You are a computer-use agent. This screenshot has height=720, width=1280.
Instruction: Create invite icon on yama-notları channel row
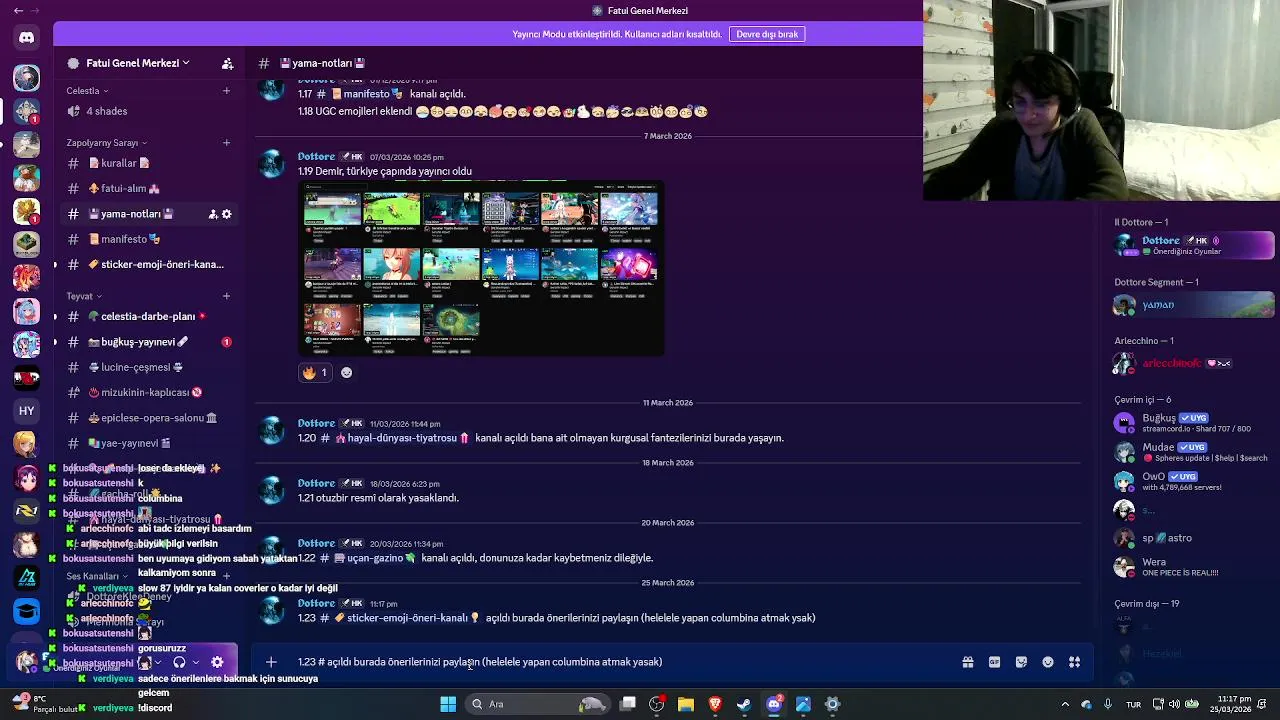pos(213,214)
